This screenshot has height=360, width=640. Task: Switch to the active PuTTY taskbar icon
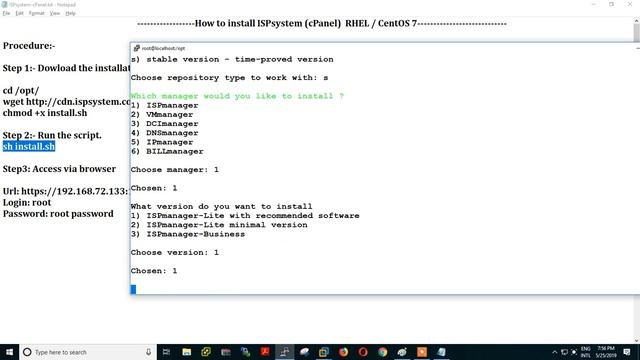click(284, 352)
